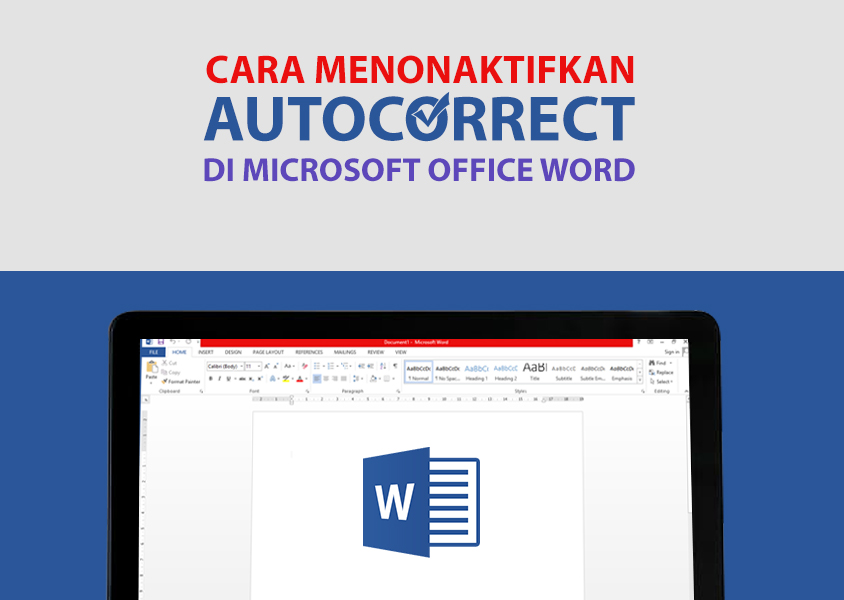
Task: Click the Help question mark icon
Action: (x=638, y=342)
